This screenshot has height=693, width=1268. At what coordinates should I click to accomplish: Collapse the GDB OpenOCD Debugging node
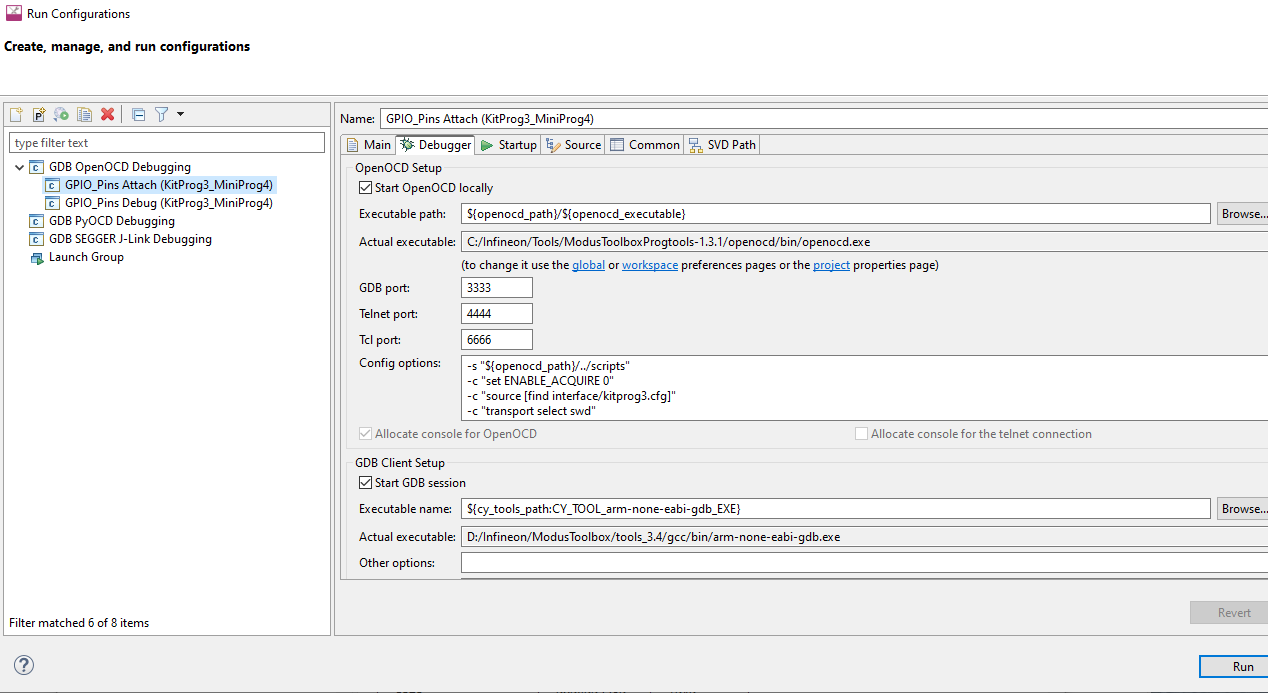coord(19,167)
